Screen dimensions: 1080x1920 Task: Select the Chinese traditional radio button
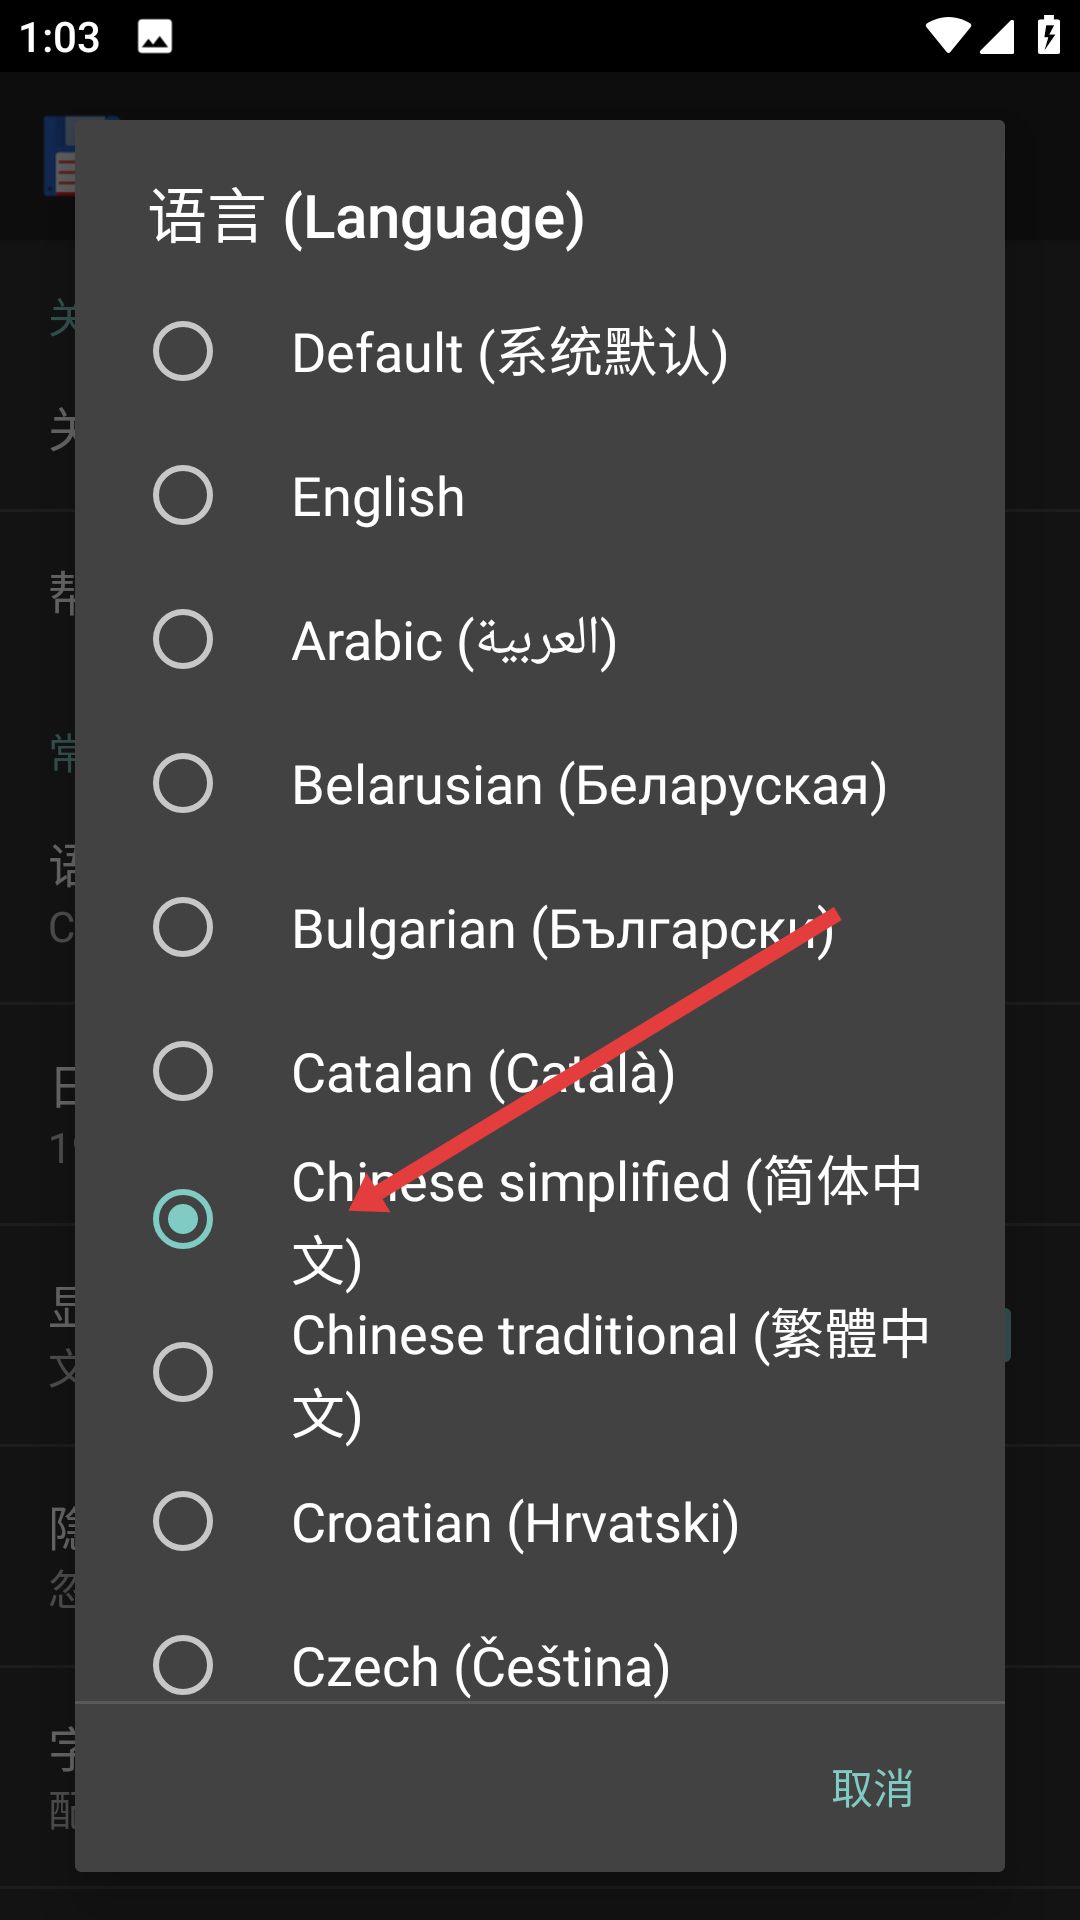(x=183, y=1372)
